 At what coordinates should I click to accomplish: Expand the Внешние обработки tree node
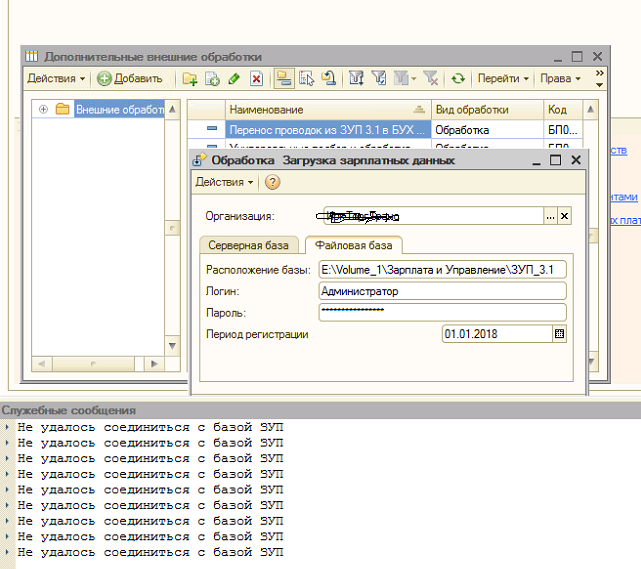[x=43, y=109]
